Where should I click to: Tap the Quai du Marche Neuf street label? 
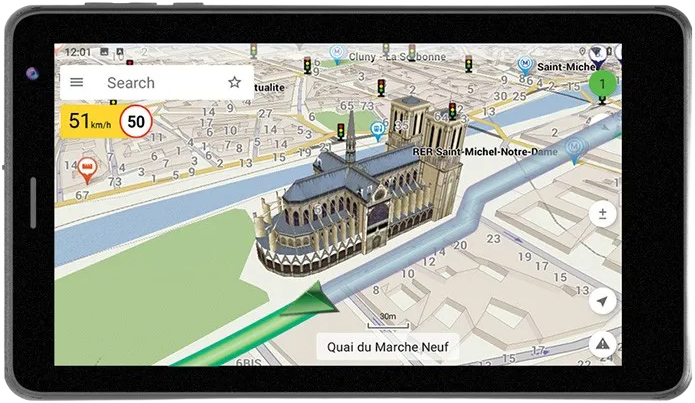(x=388, y=347)
